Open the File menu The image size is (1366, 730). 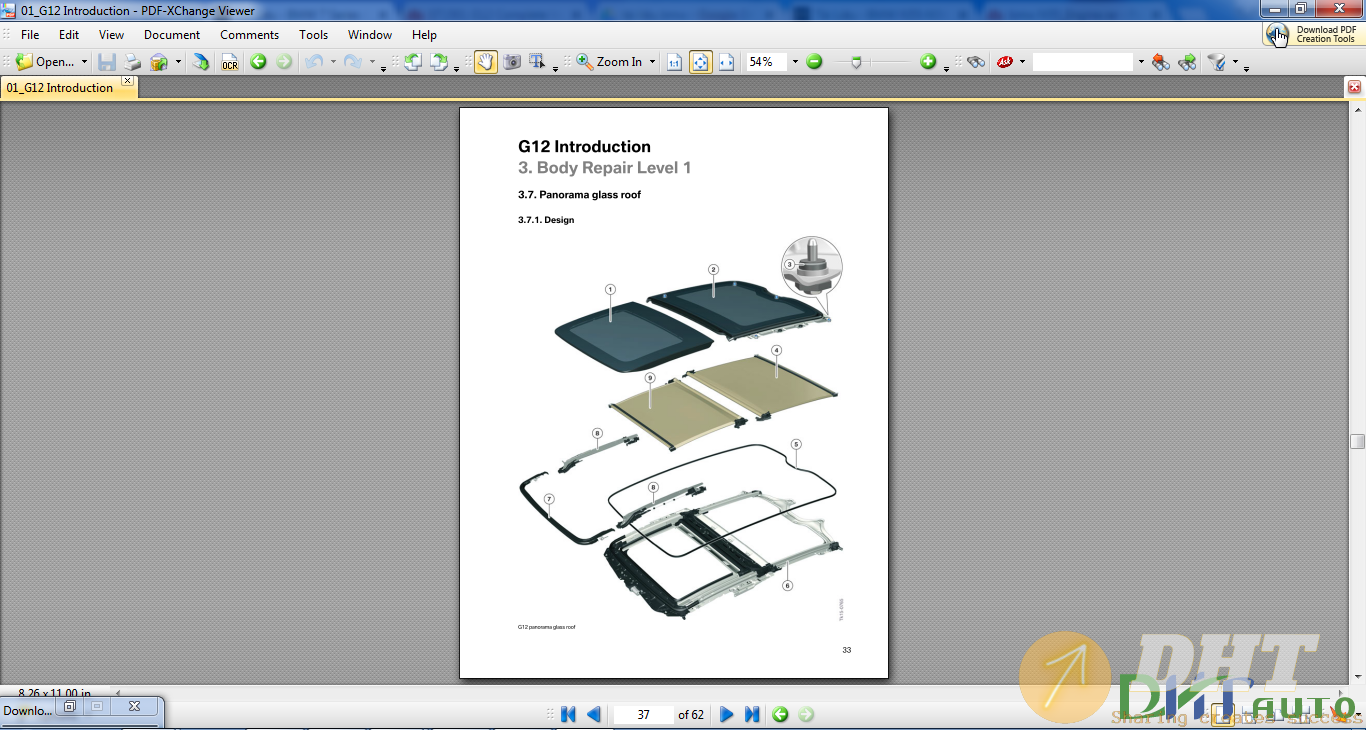[x=30, y=34]
